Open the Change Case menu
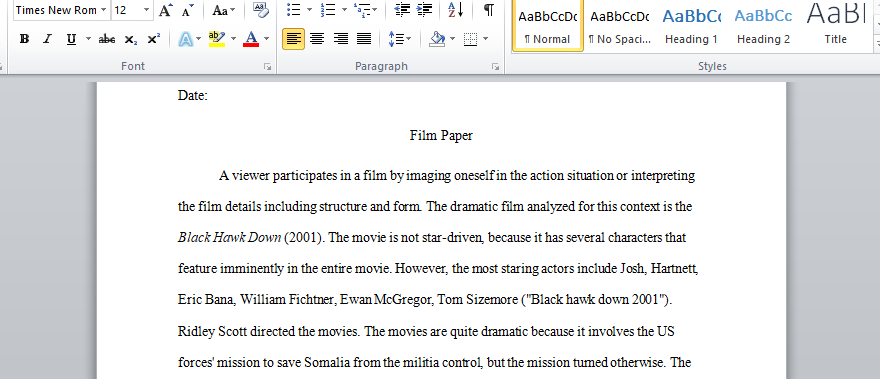The image size is (880, 379). click(x=224, y=10)
